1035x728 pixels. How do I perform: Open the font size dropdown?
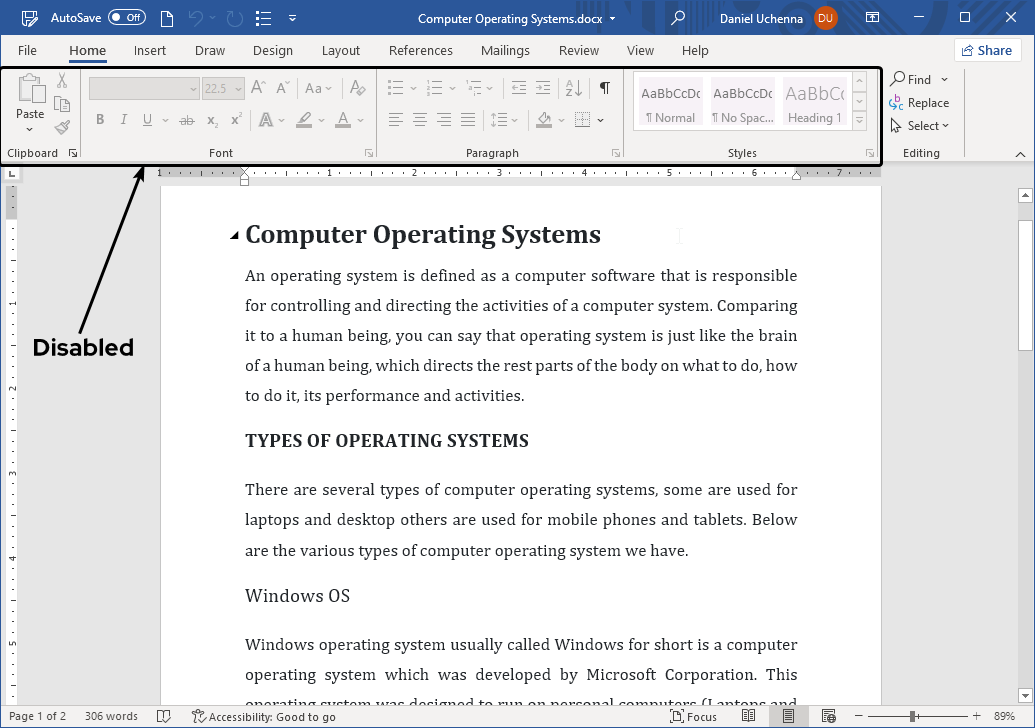point(238,87)
